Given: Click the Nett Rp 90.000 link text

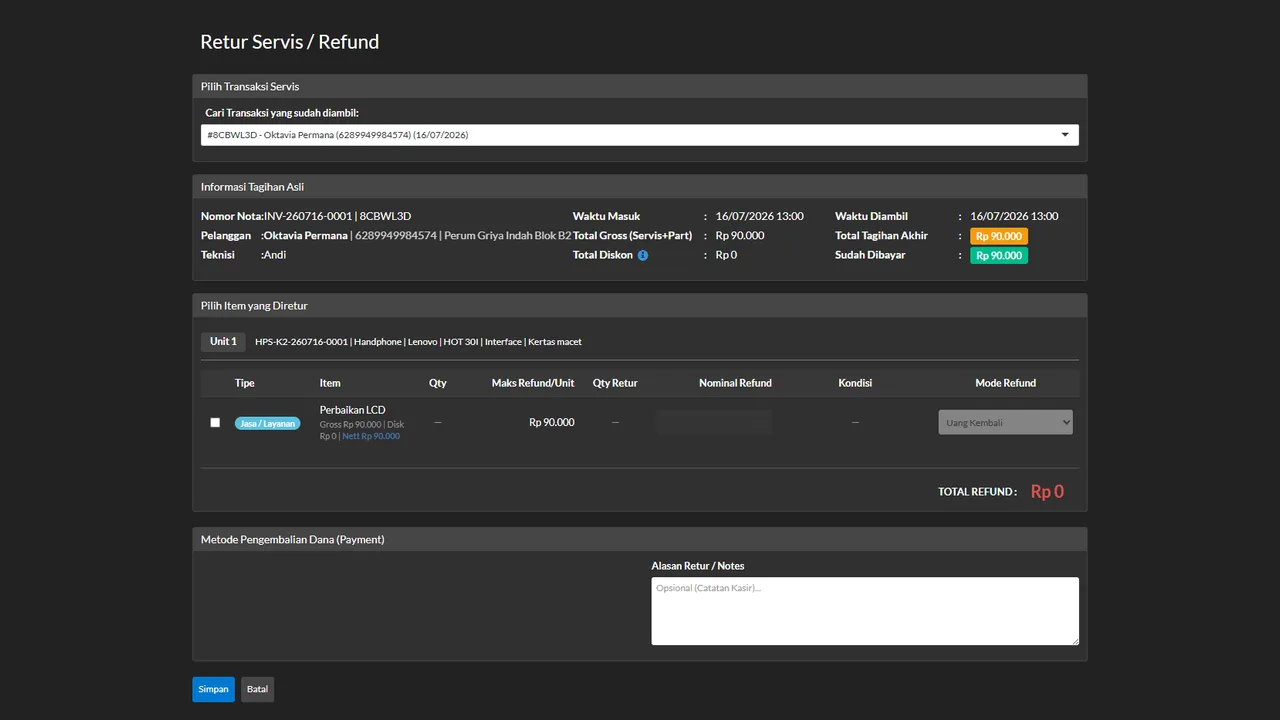Looking at the screenshot, I should (x=371, y=436).
